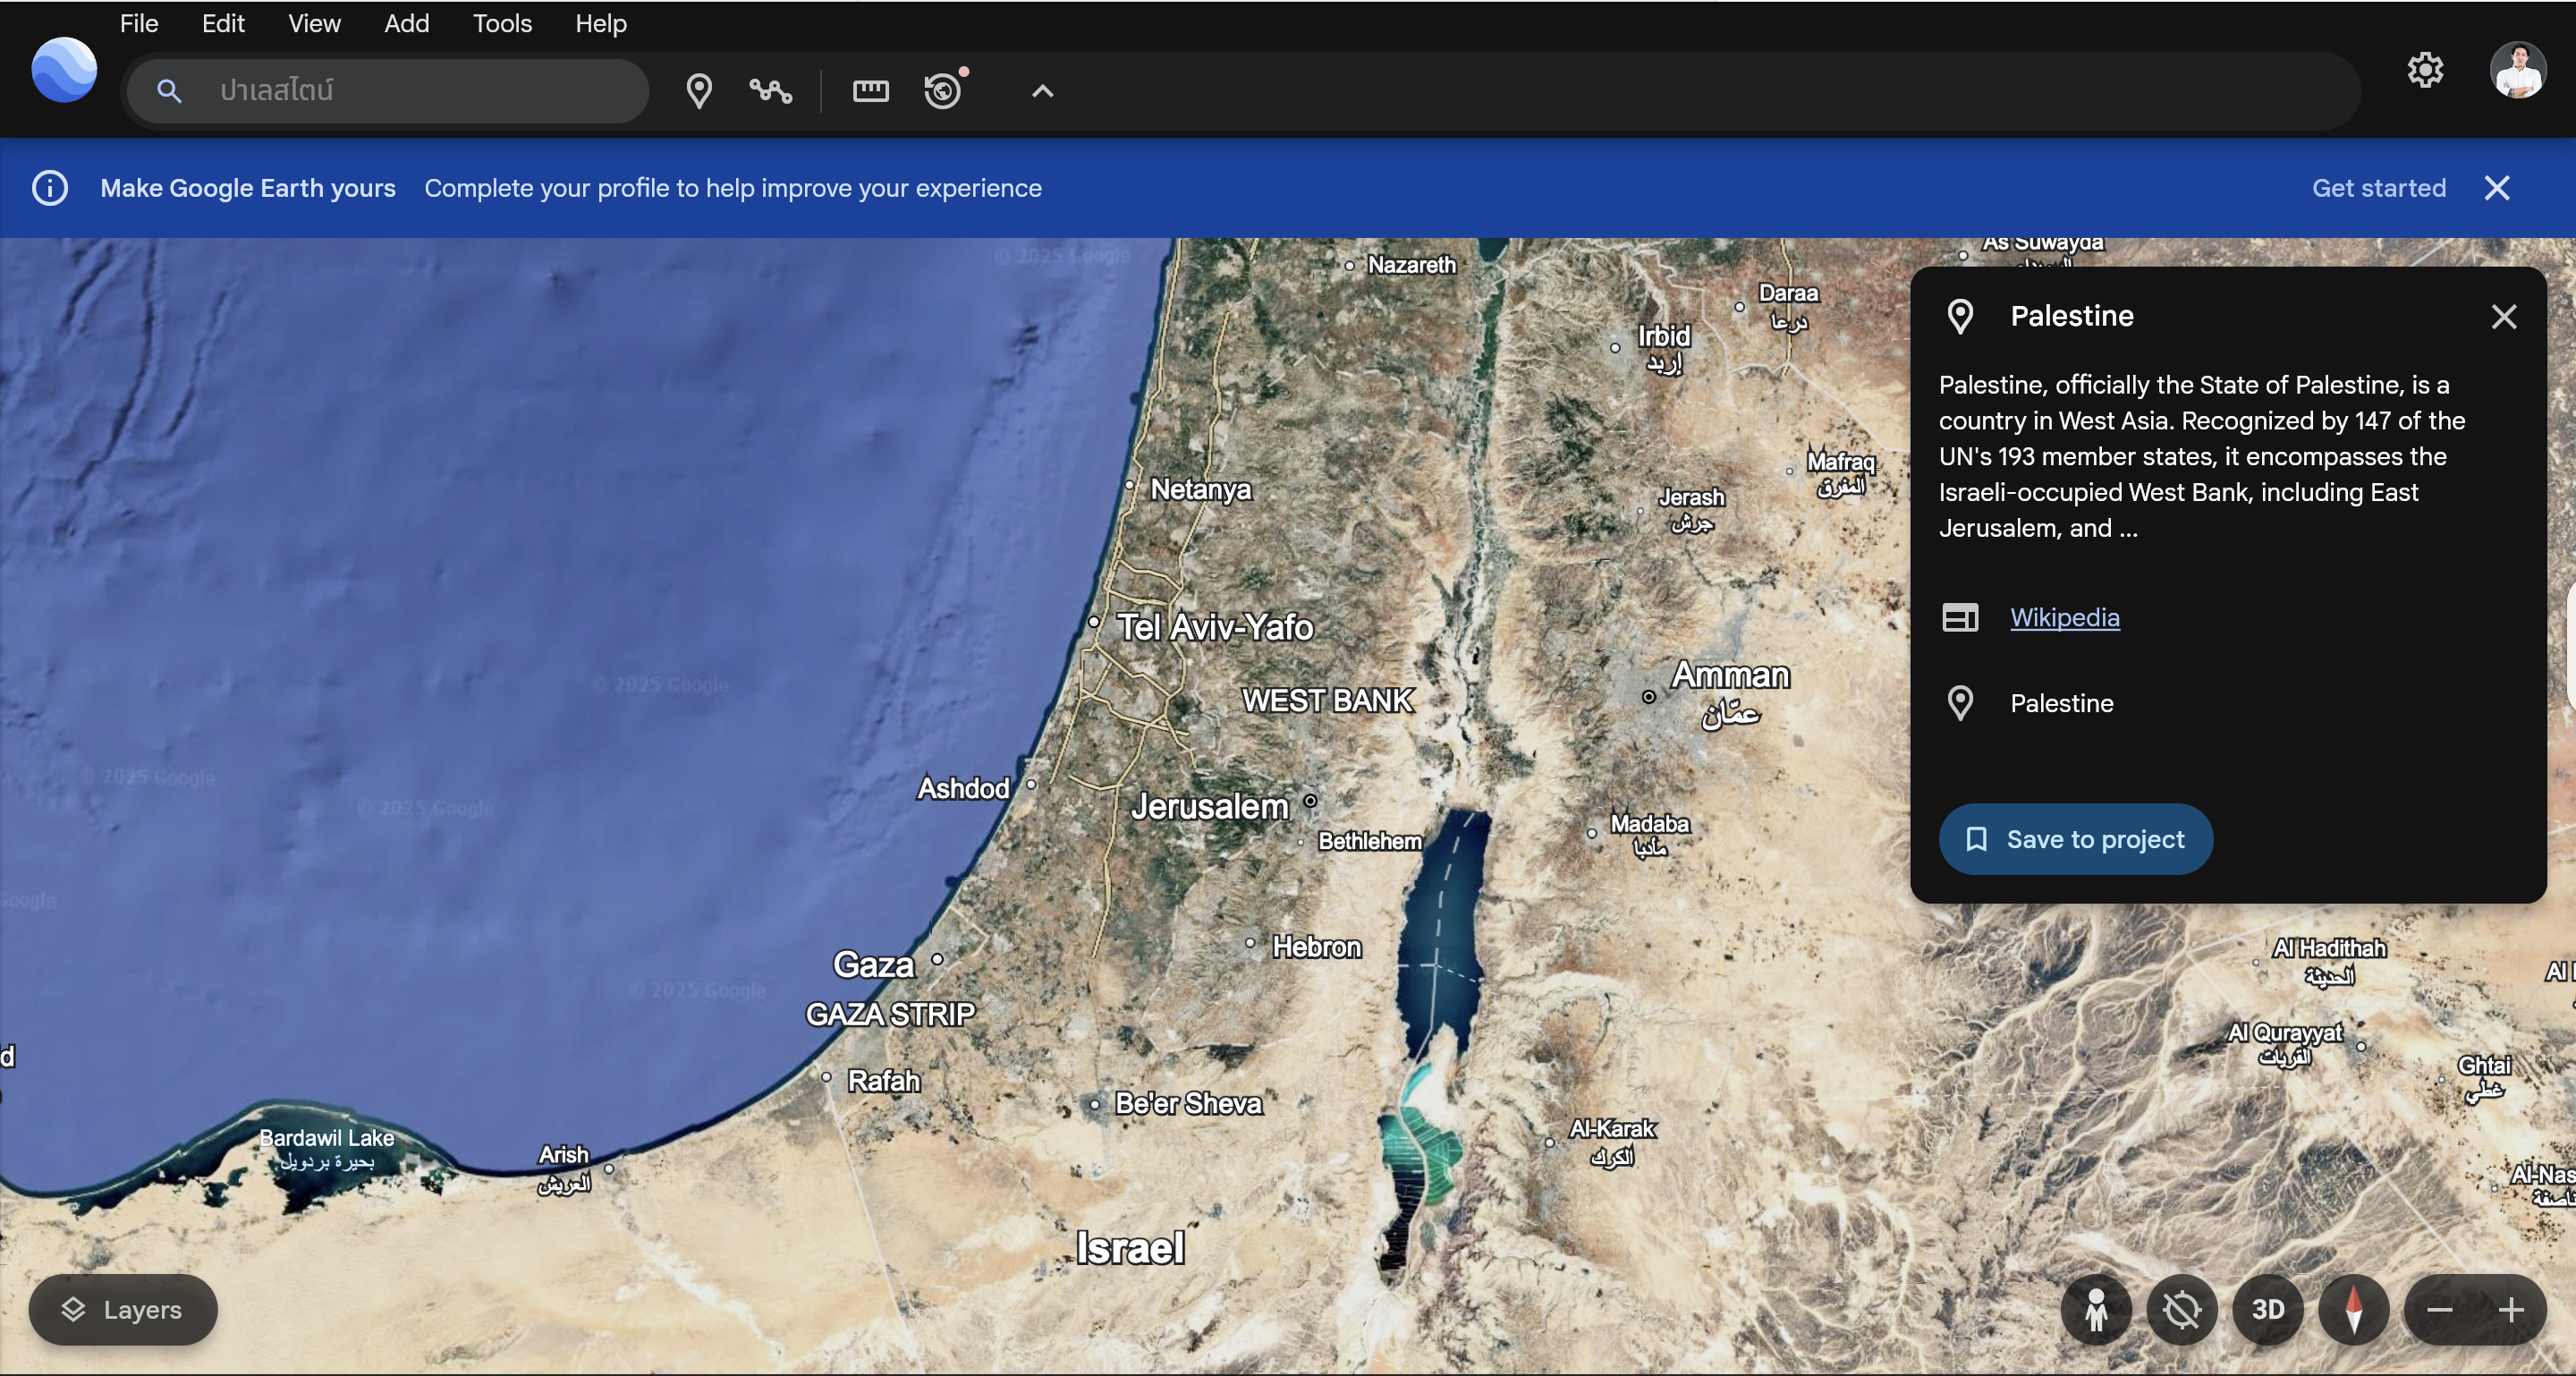Click the Tel Aviv-Yafo map label
Screen dimensions: 2576x1376
[x=1214, y=628]
